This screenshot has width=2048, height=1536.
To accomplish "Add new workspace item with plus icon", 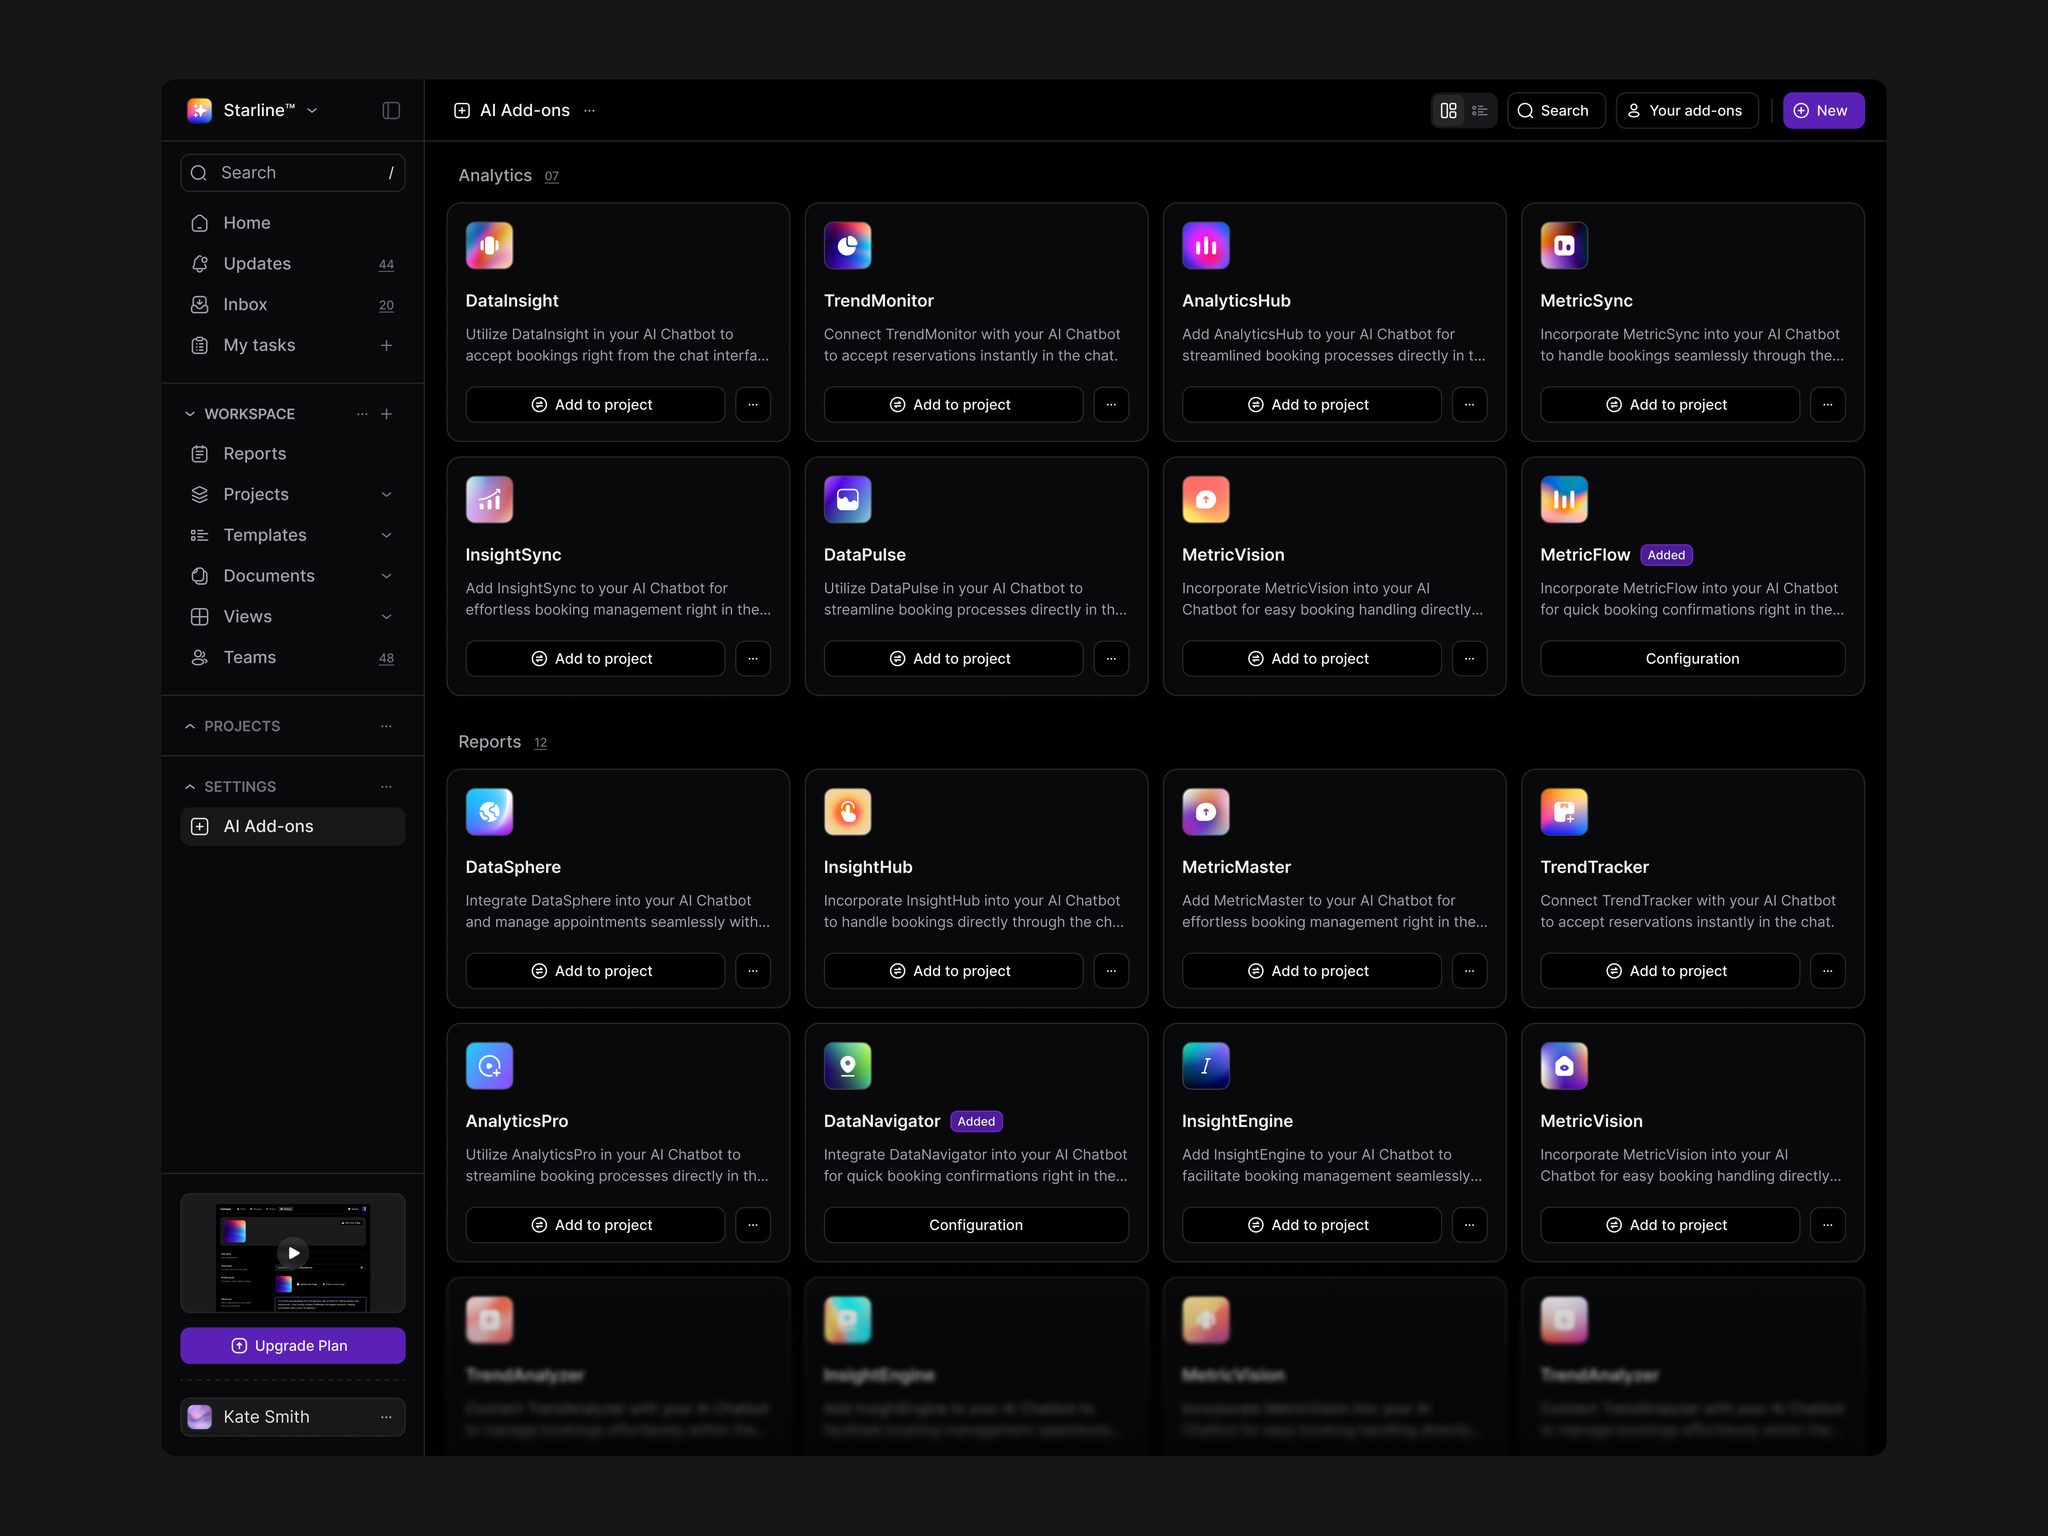I will pyautogui.click(x=386, y=414).
